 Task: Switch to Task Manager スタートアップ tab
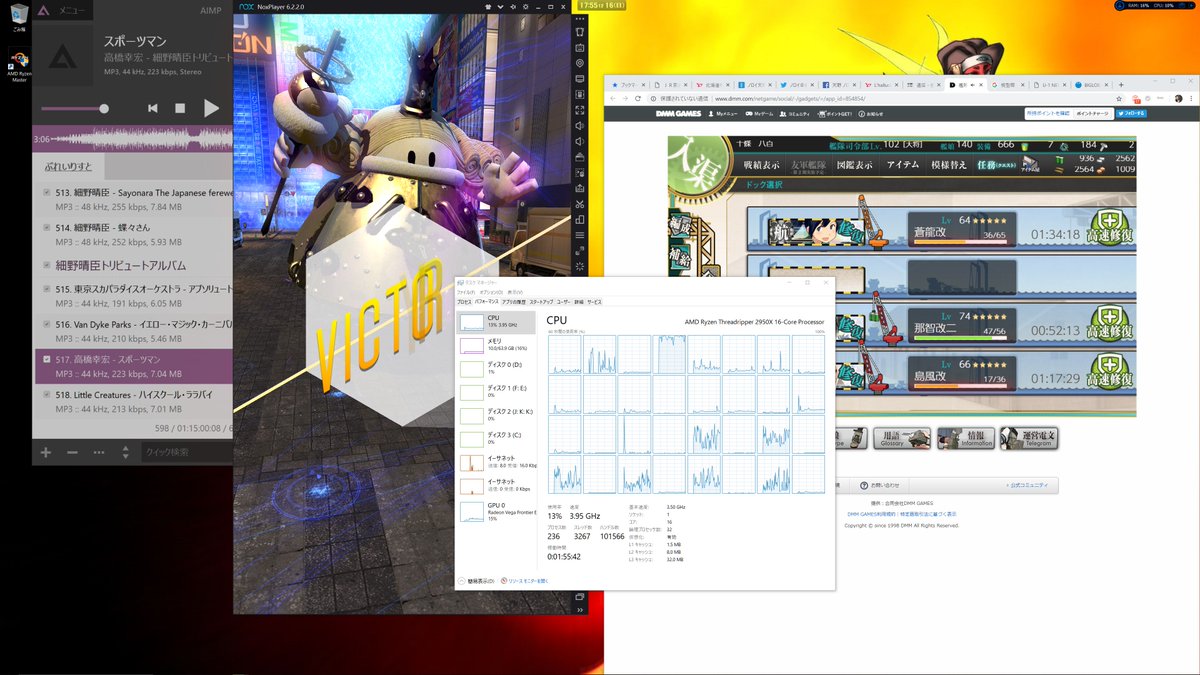click(x=540, y=301)
